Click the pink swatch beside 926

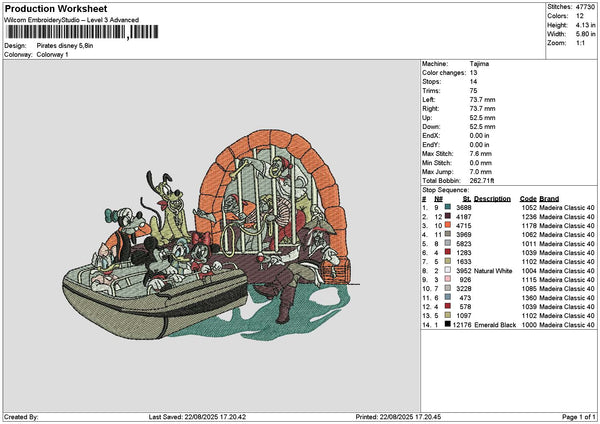click(x=447, y=279)
